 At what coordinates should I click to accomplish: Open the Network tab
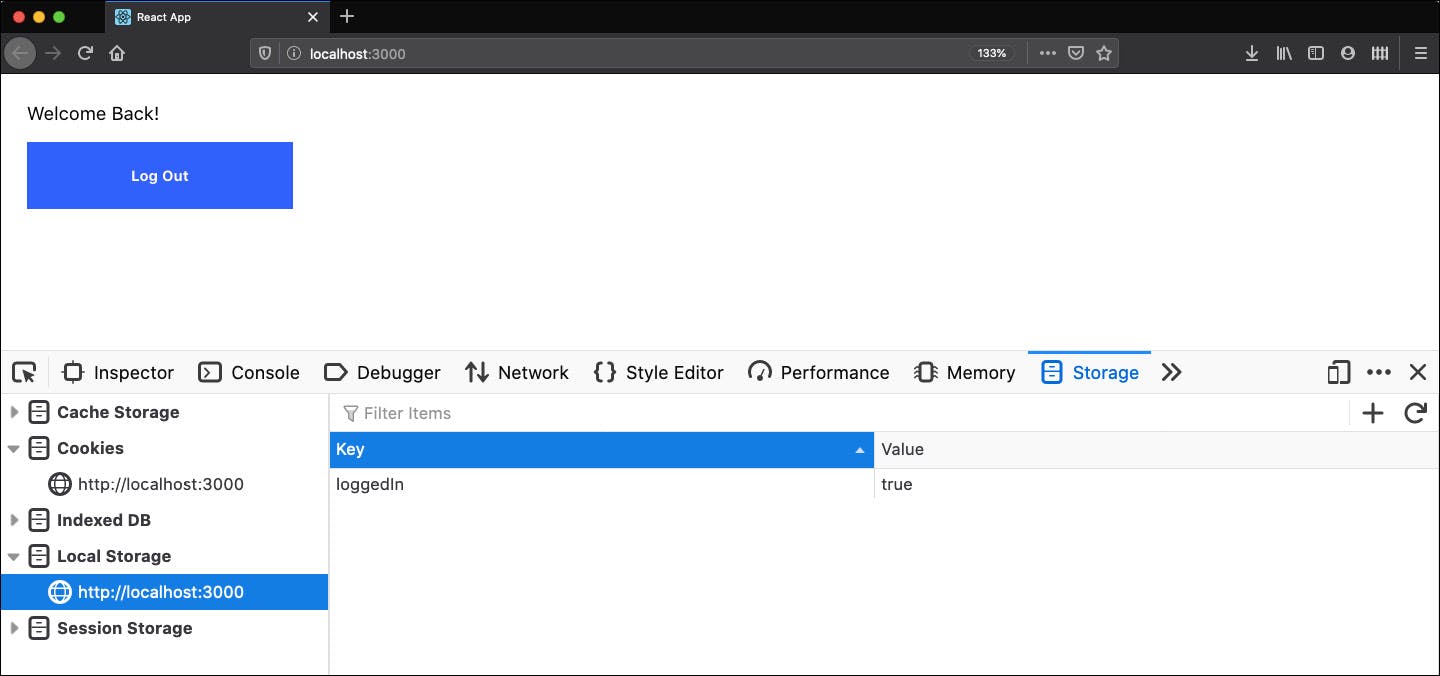(x=517, y=373)
